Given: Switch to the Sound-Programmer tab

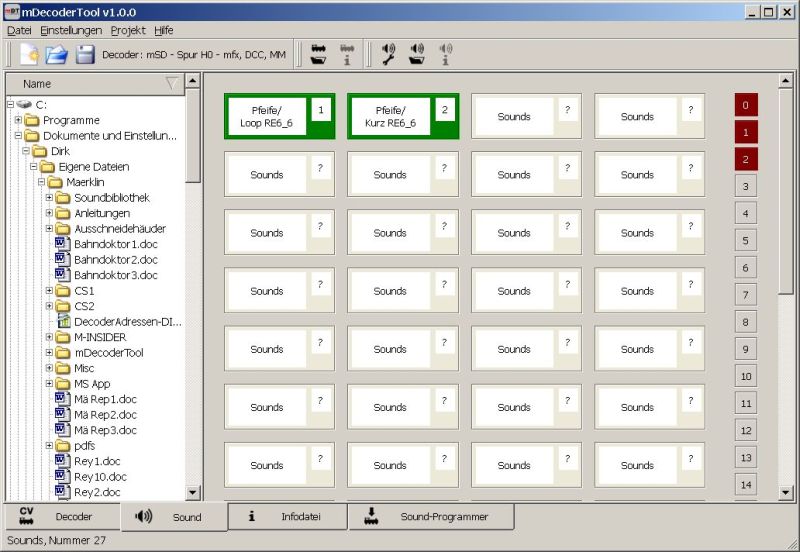Looking at the screenshot, I should click(431, 516).
